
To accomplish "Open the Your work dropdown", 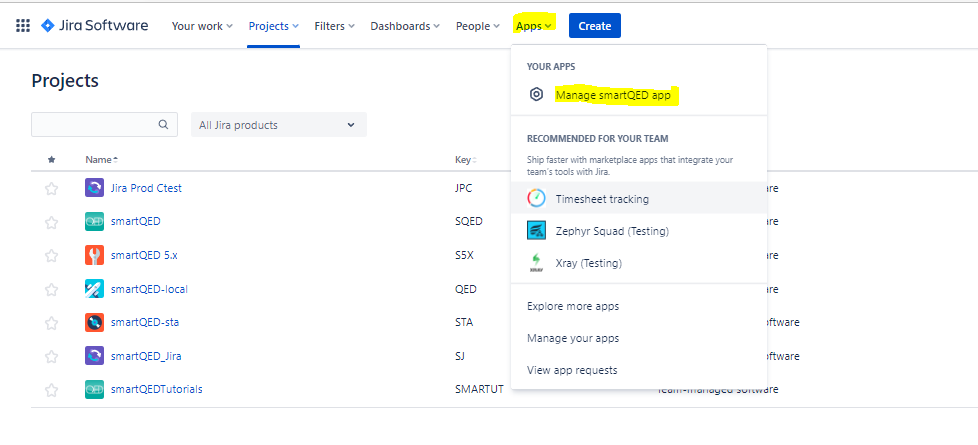I will pos(202,26).
